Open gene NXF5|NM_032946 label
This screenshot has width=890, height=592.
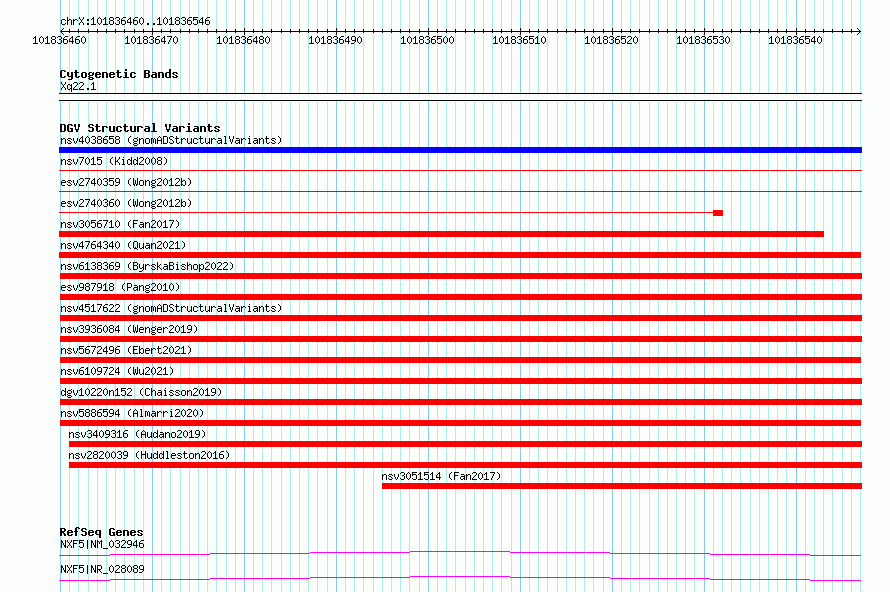[x=102, y=544]
